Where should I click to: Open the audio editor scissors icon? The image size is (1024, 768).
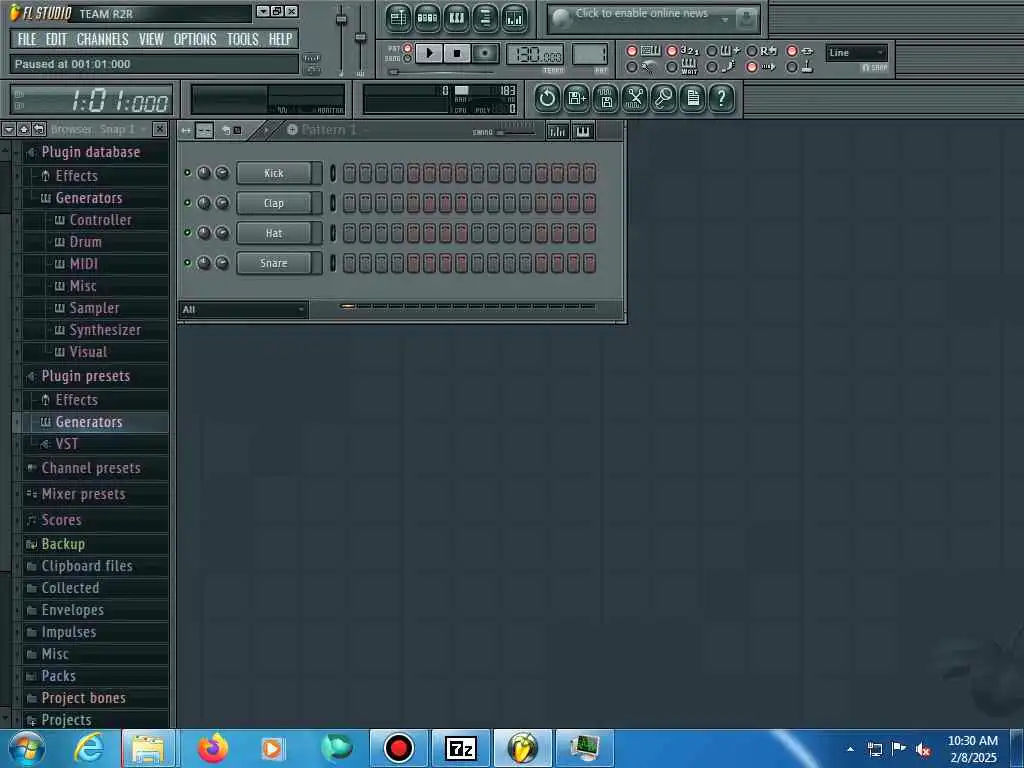point(635,99)
